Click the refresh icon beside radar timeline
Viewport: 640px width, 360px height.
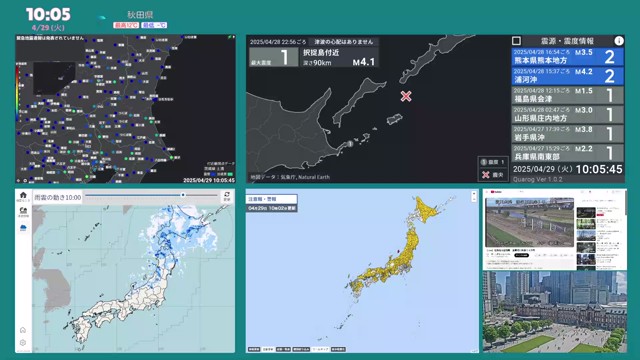point(227,195)
